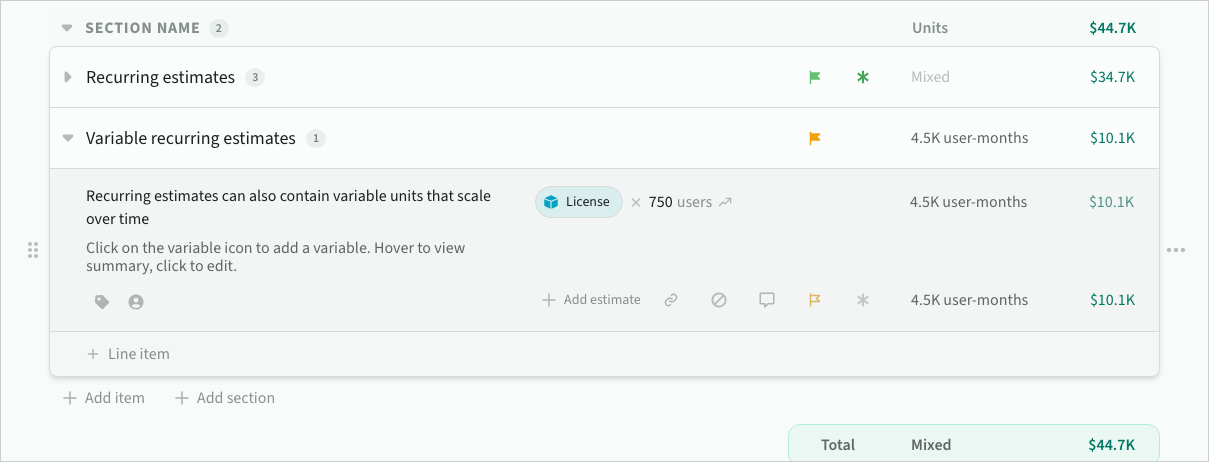Expand the Recurring estimates row
The image size is (1209, 462).
(68, 77)
